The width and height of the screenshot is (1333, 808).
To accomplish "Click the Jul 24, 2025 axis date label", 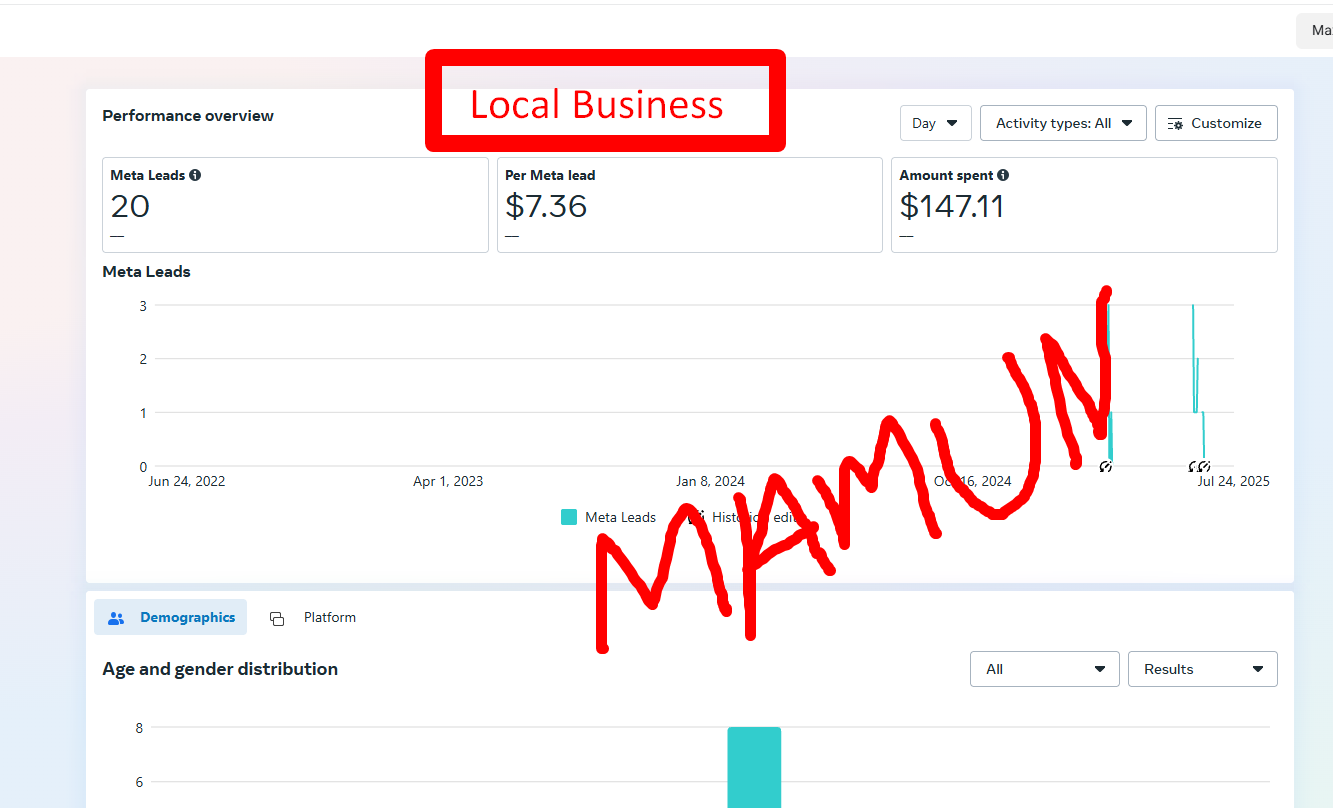I will tap(1233, 481).
